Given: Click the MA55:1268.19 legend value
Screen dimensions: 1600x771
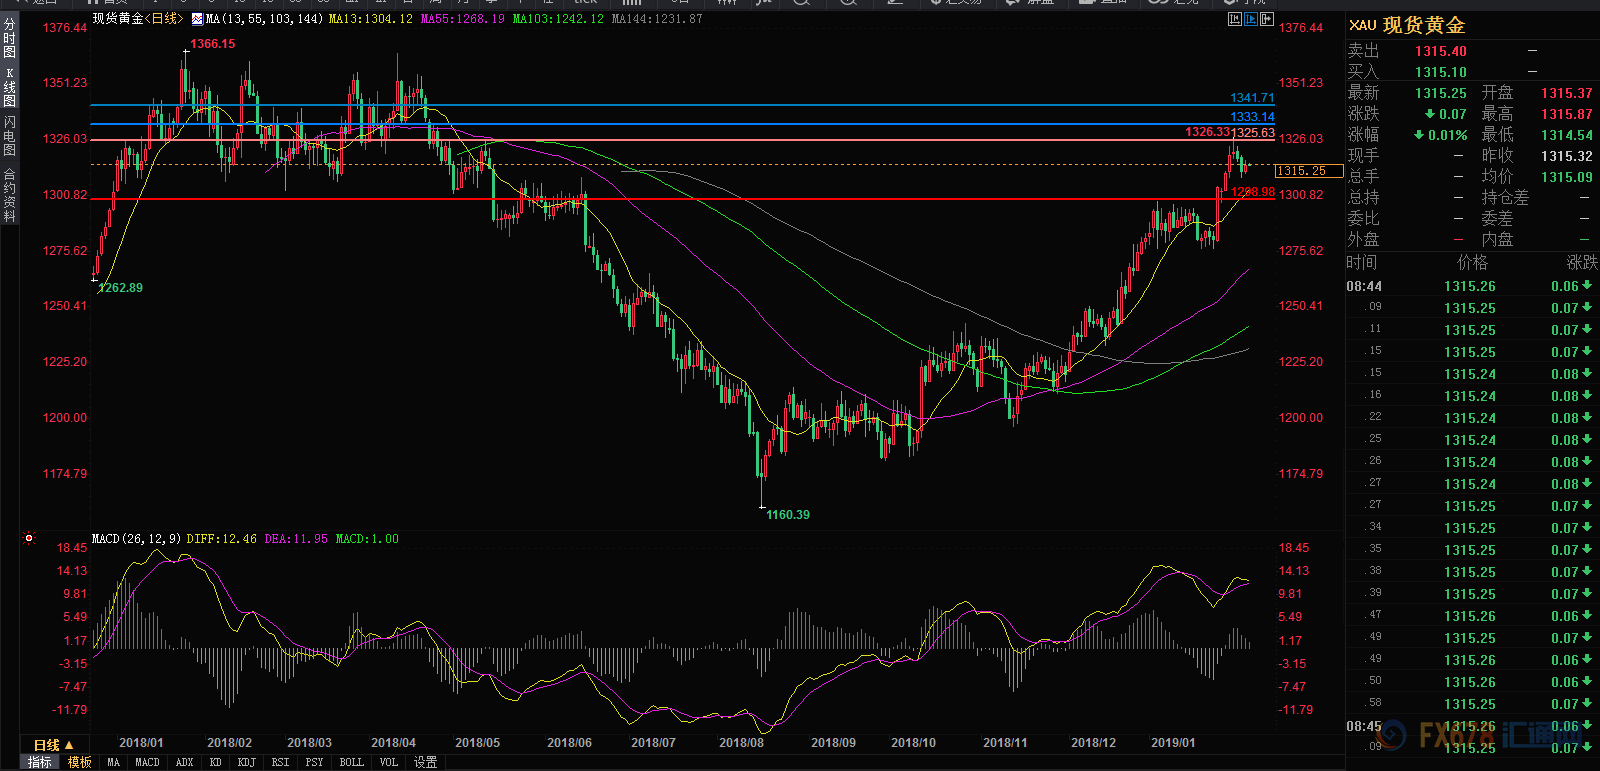Looking at the screenshot, I should pos(462,19).
